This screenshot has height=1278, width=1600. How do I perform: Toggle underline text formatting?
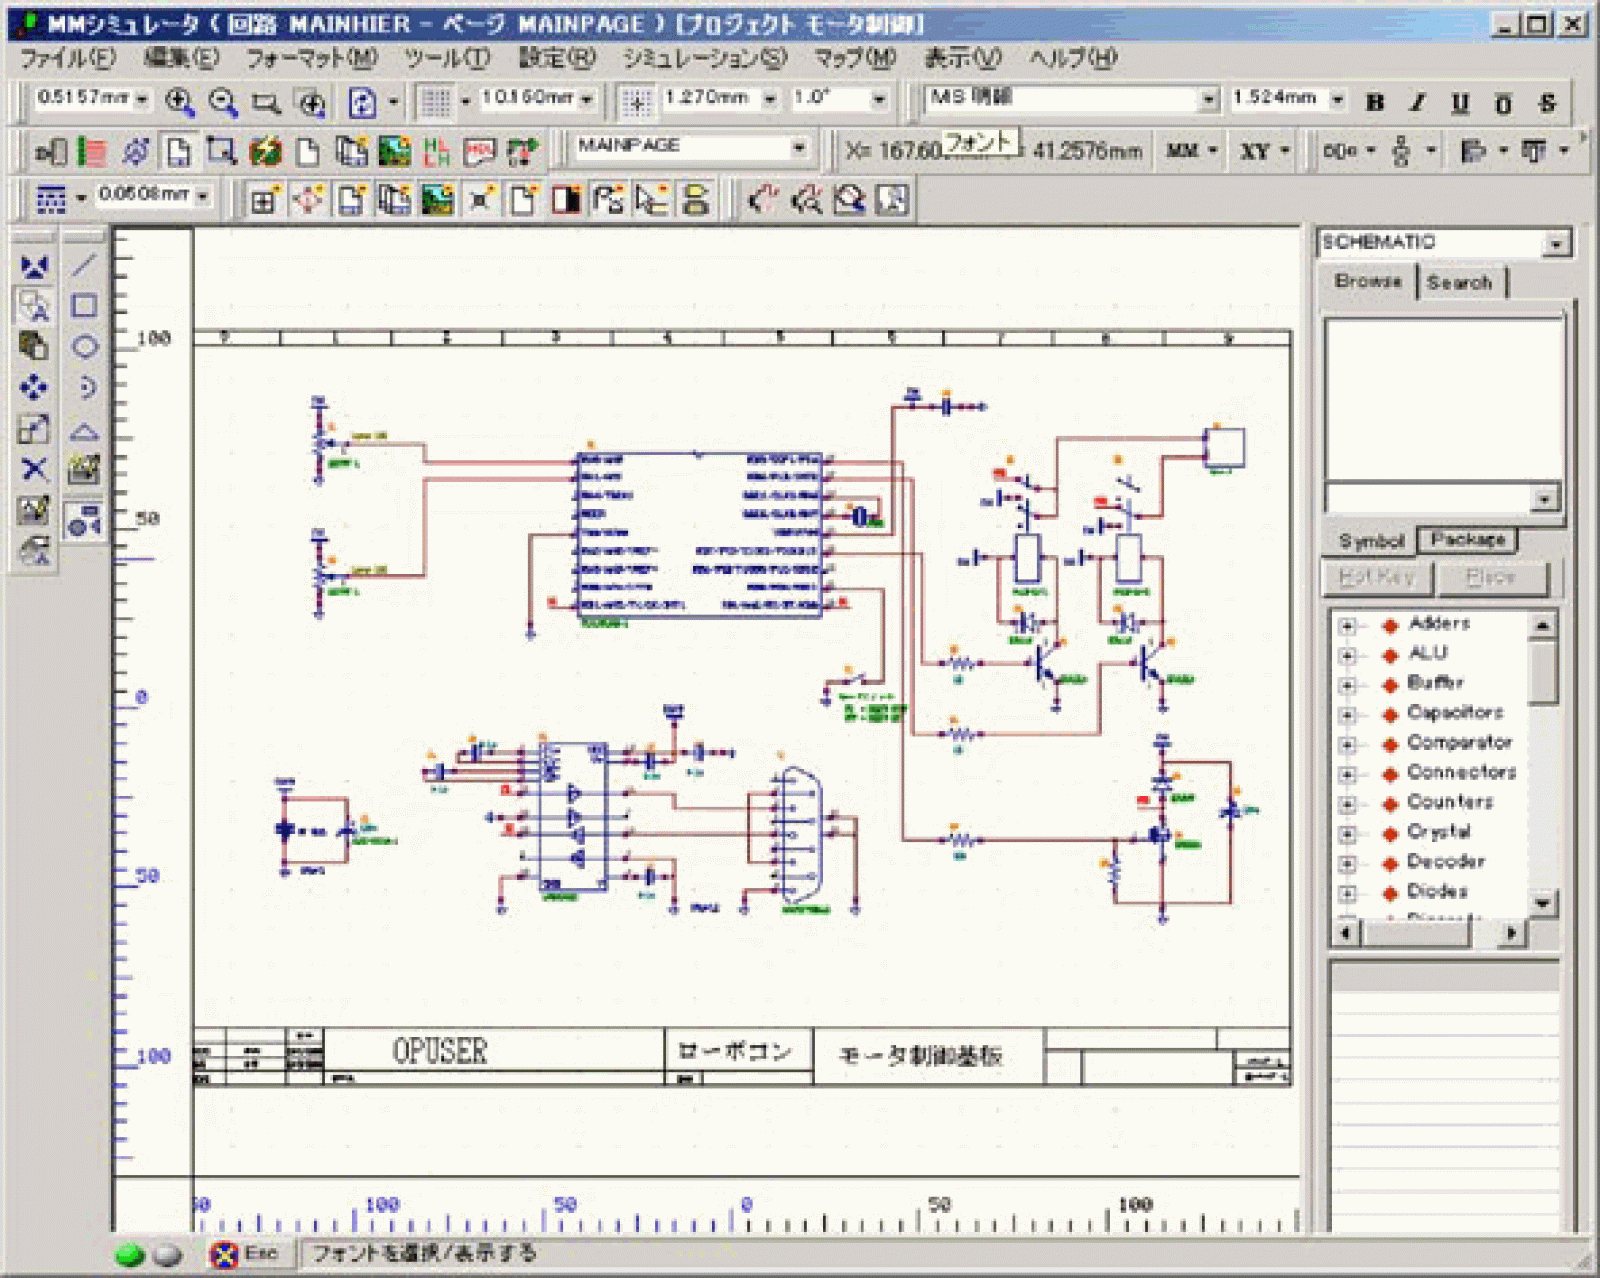[1460, 102]
